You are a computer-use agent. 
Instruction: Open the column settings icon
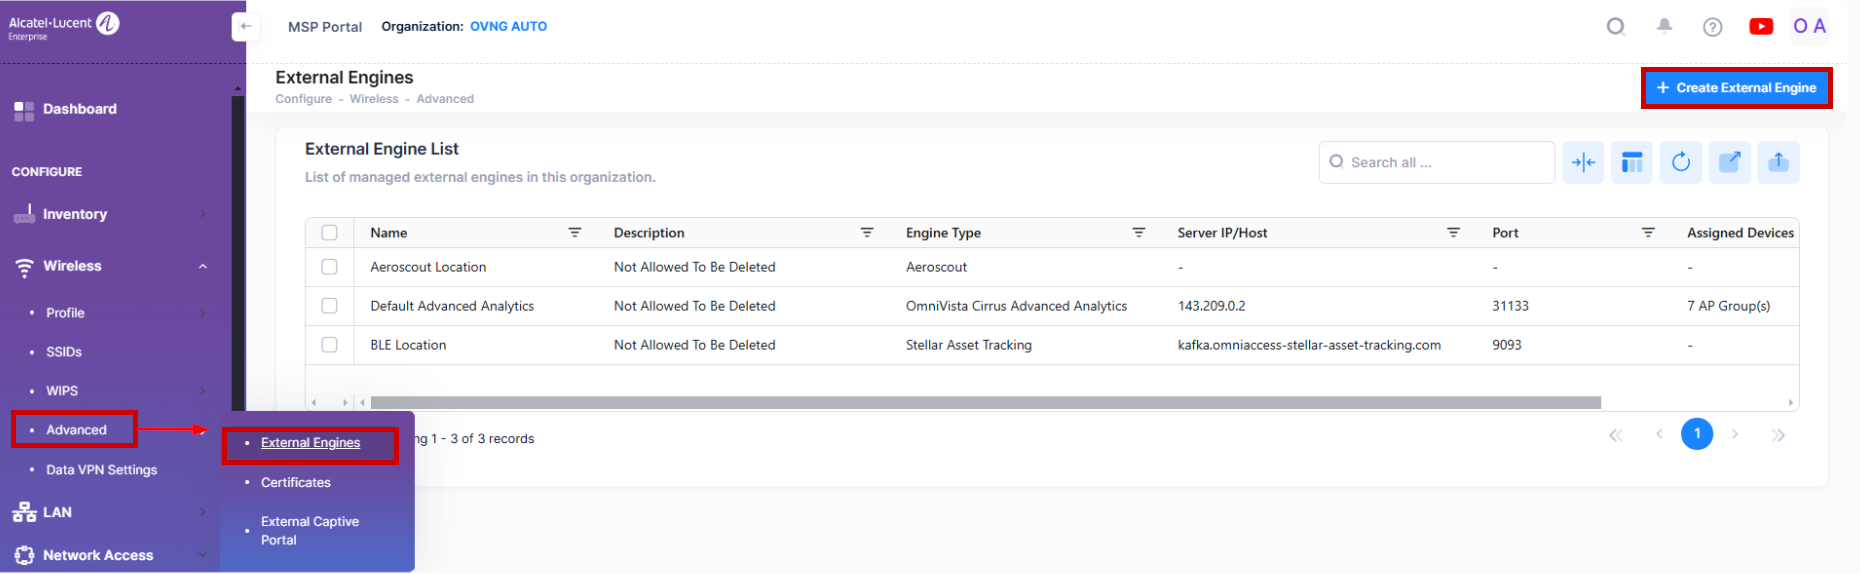click(x=1632, y=162)
